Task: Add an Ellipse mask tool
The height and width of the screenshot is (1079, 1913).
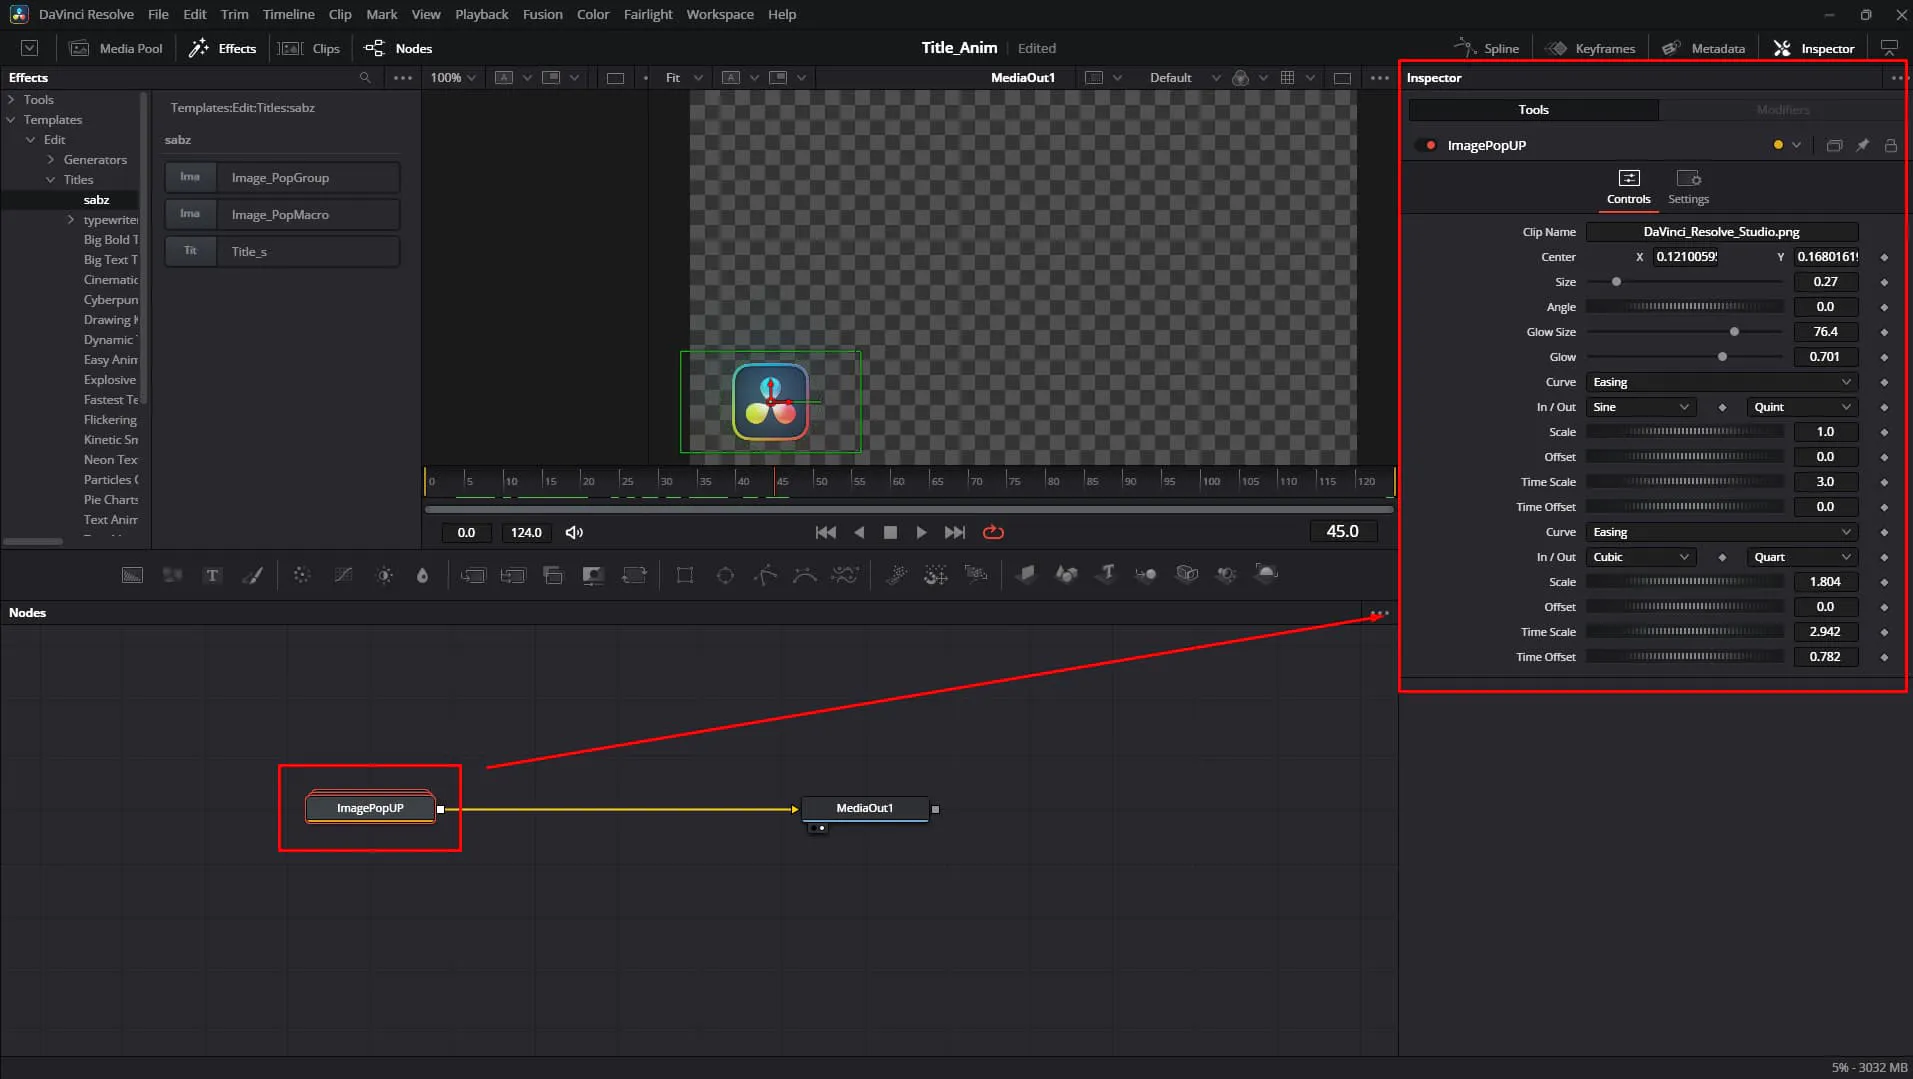Action: point(725,575)
